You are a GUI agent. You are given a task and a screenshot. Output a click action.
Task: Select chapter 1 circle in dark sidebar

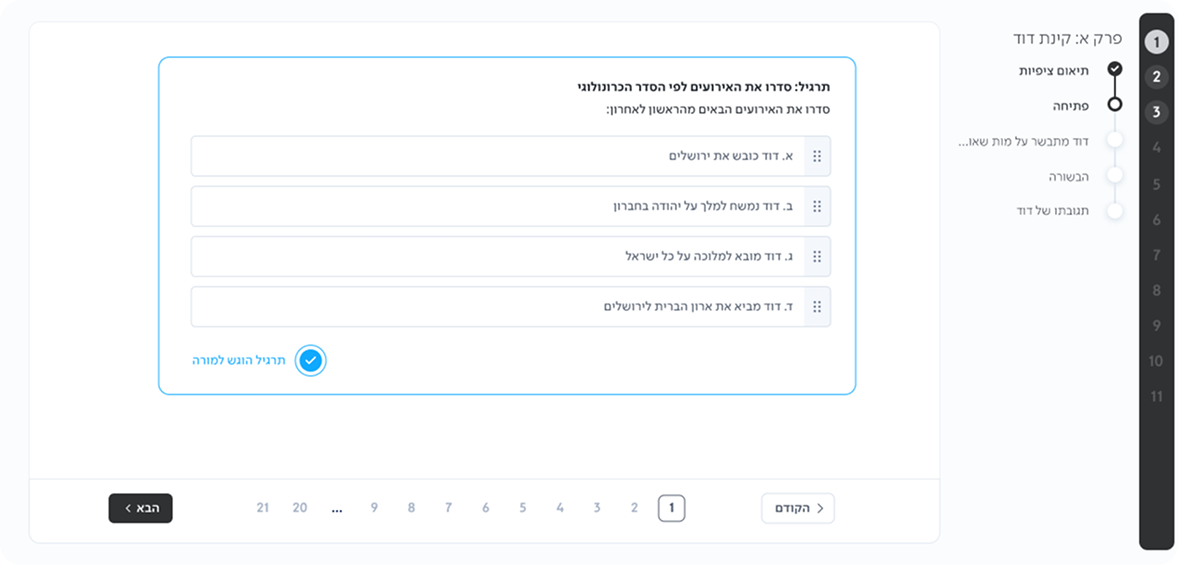point(1156,41)
